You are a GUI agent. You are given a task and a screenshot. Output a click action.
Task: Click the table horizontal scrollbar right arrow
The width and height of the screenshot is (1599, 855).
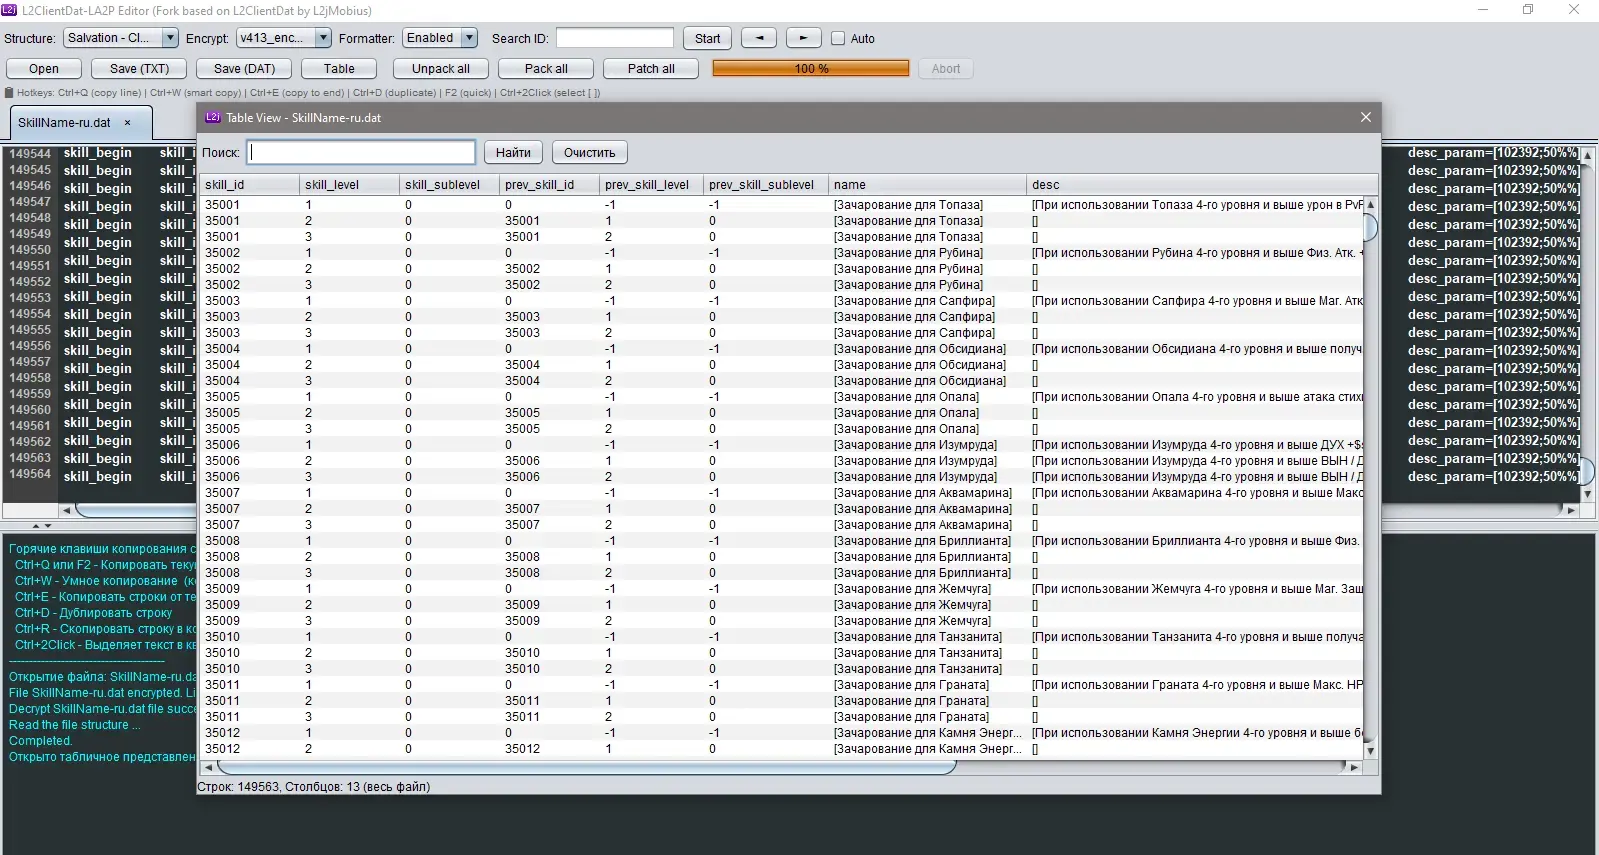[1354, 767]
